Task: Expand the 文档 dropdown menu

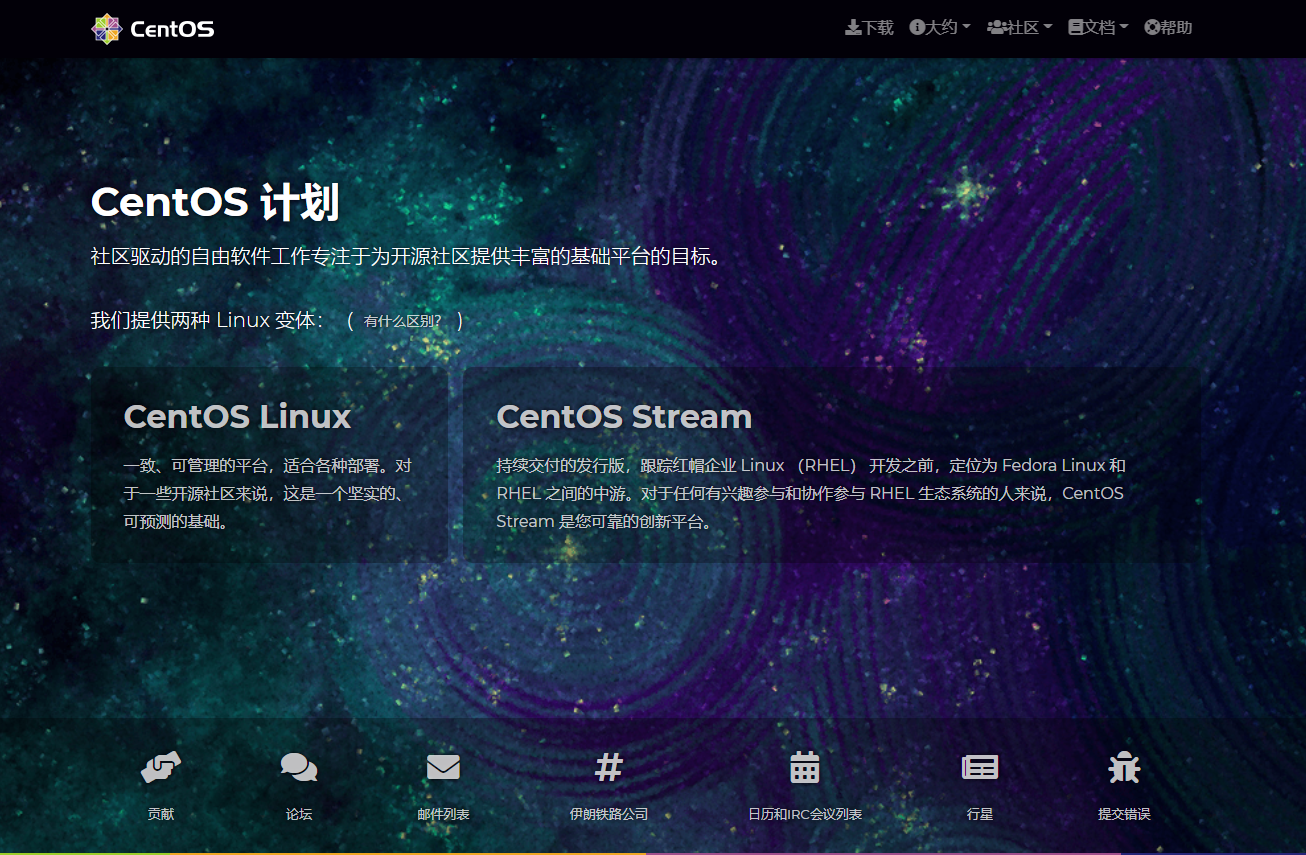Action: [x=1098, y=28]
